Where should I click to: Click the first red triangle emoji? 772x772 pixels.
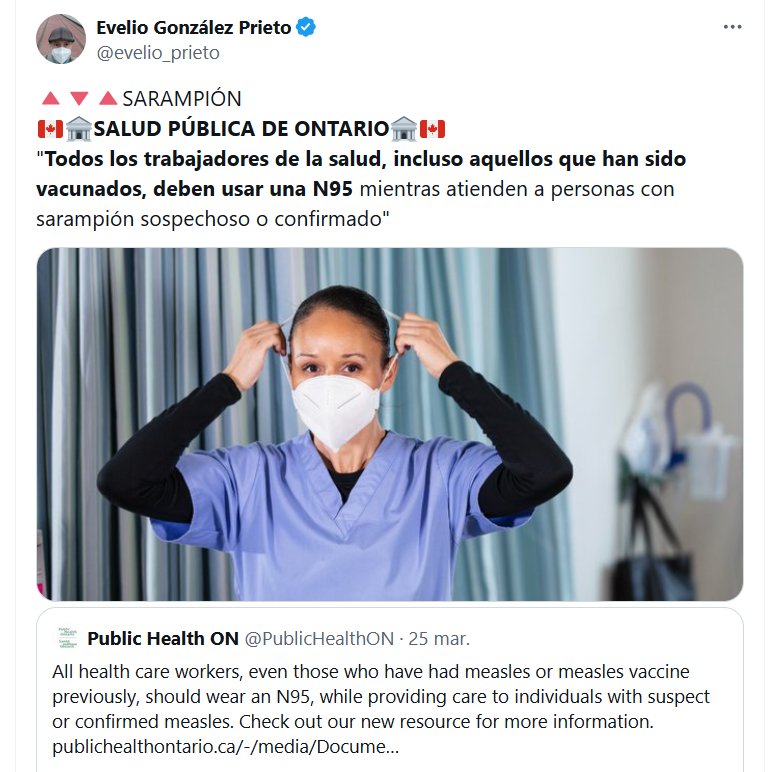51,98
